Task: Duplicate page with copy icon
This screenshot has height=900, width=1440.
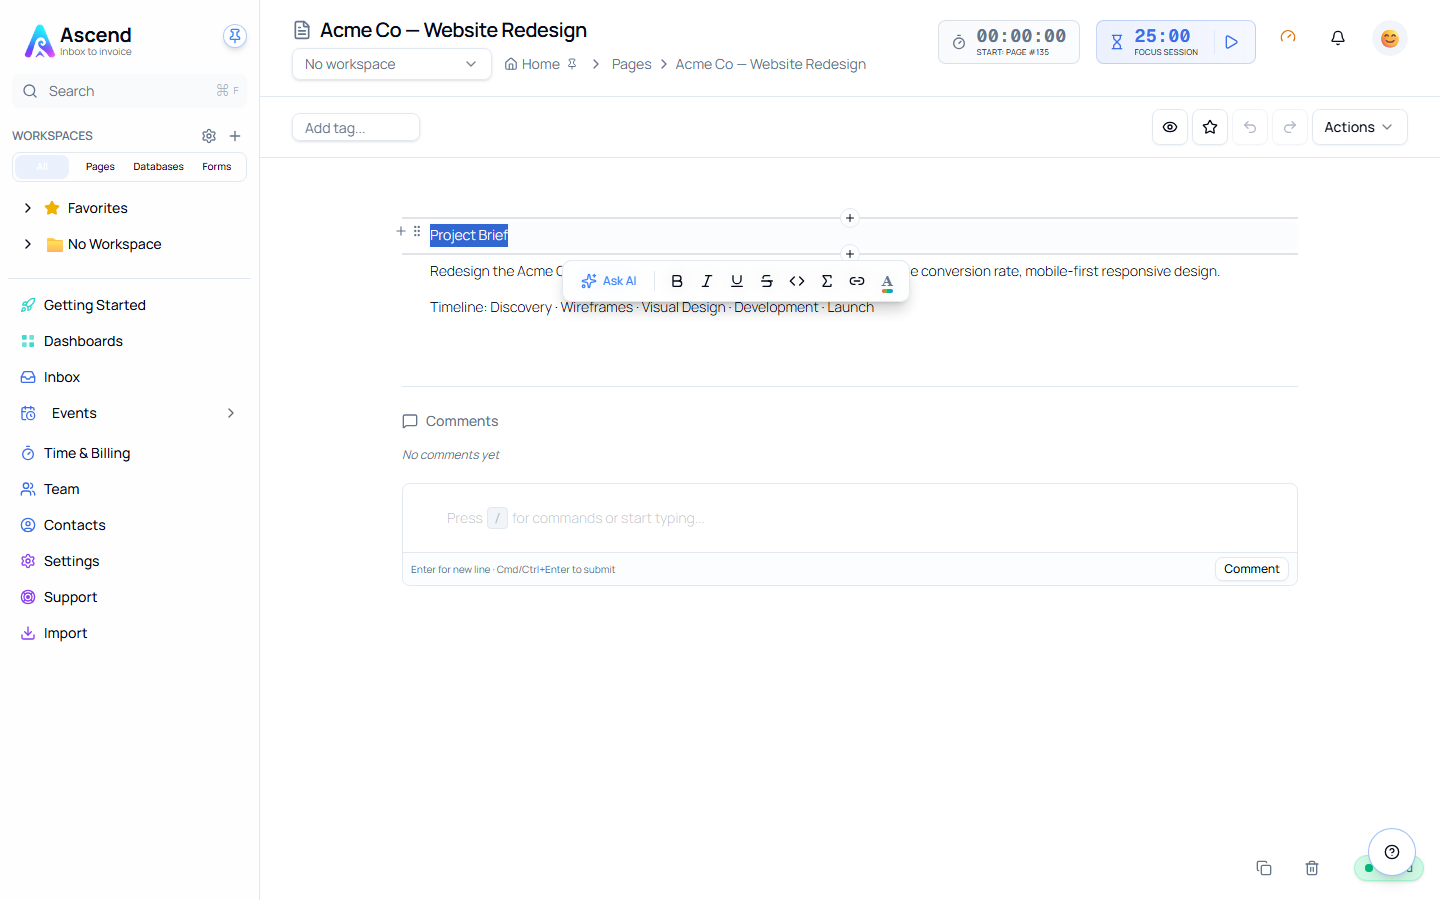Action: [x=1264, y=868]
